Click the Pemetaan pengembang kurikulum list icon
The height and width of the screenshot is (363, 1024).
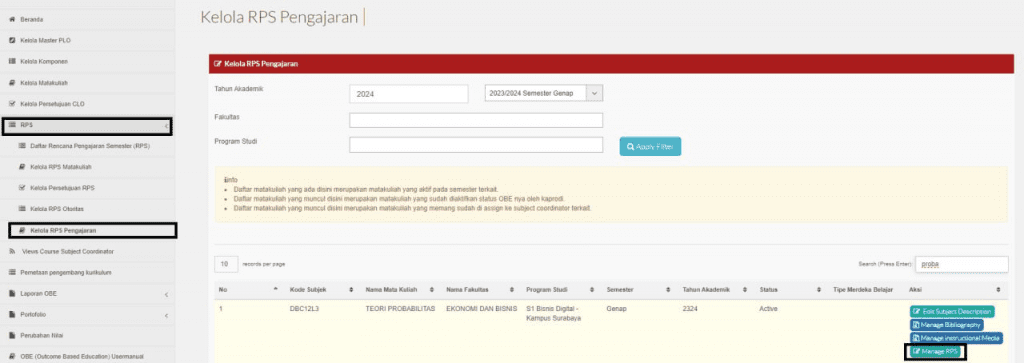[12, 272]
